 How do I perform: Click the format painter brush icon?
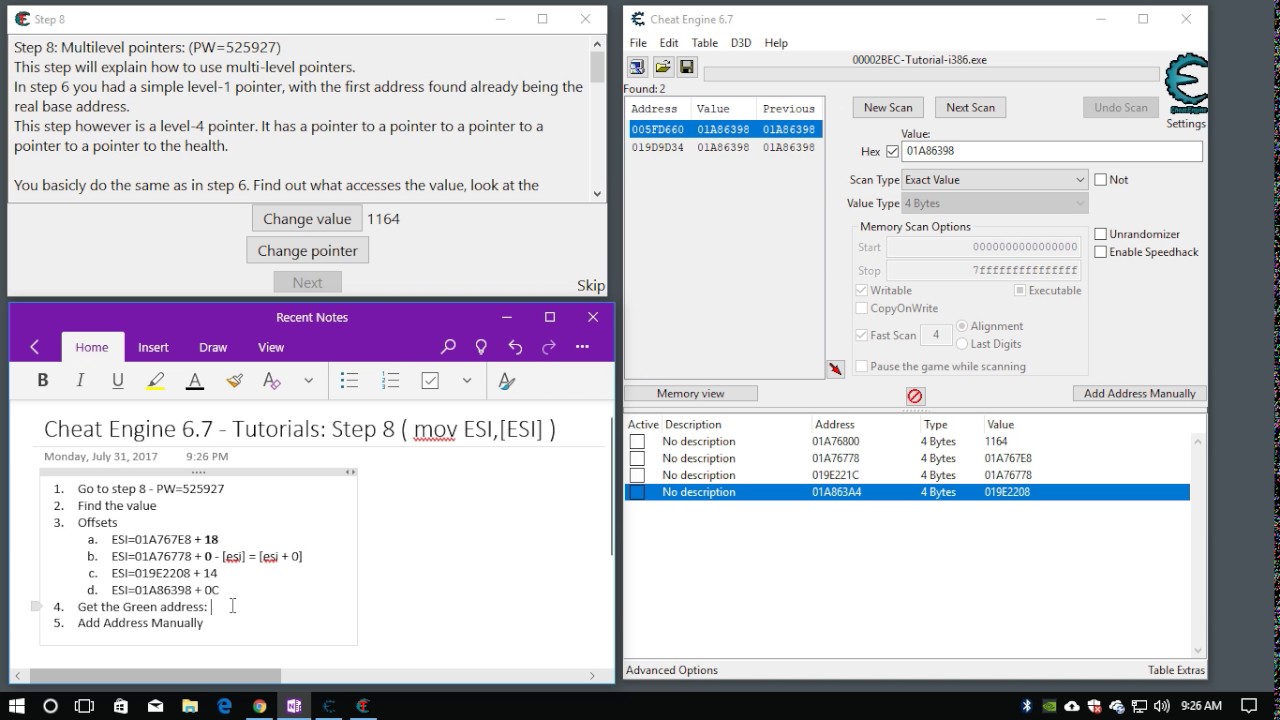point(234,380)
